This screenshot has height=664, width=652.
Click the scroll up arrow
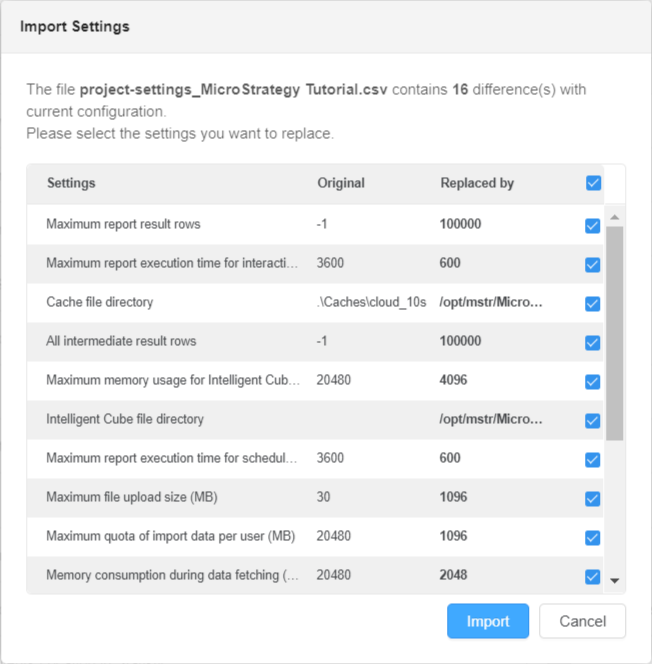614,217
